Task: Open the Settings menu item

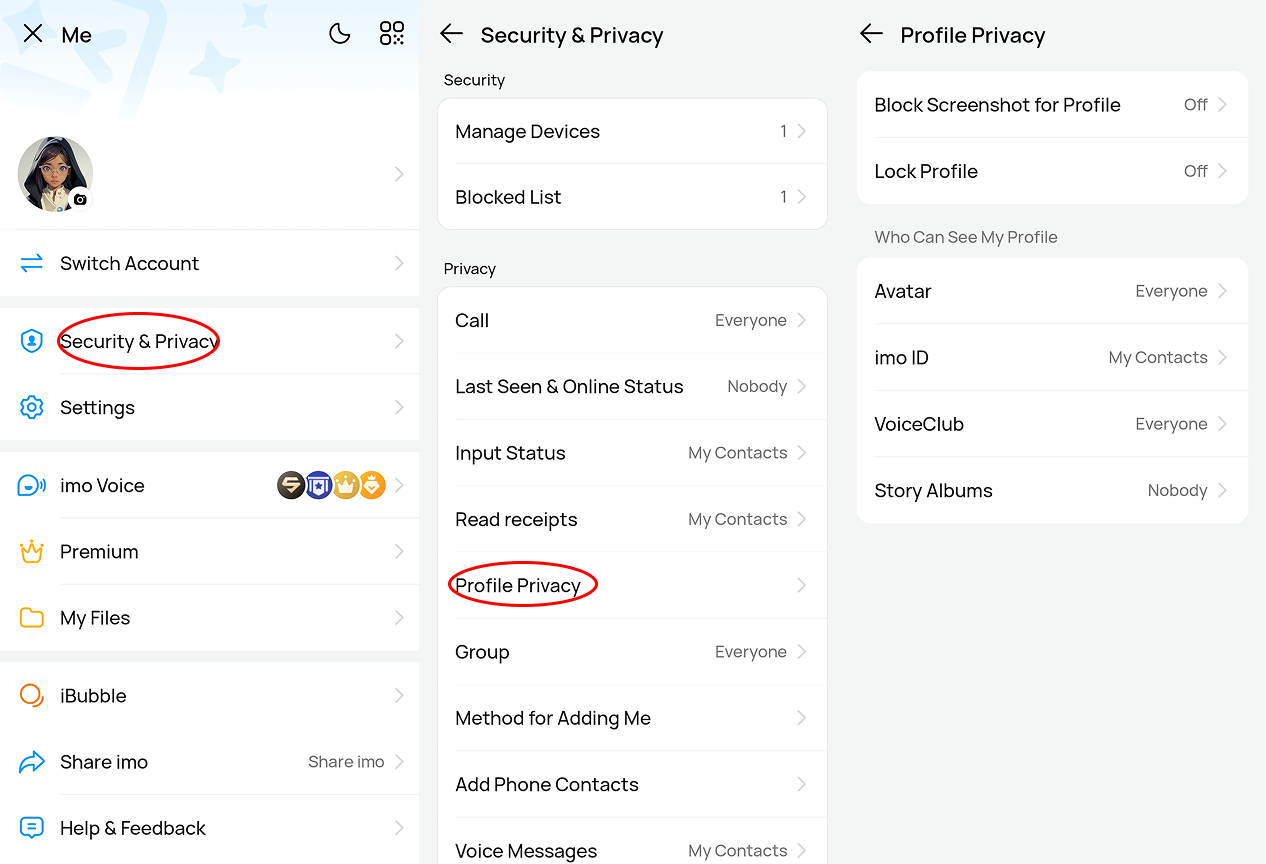Action: 210,407
